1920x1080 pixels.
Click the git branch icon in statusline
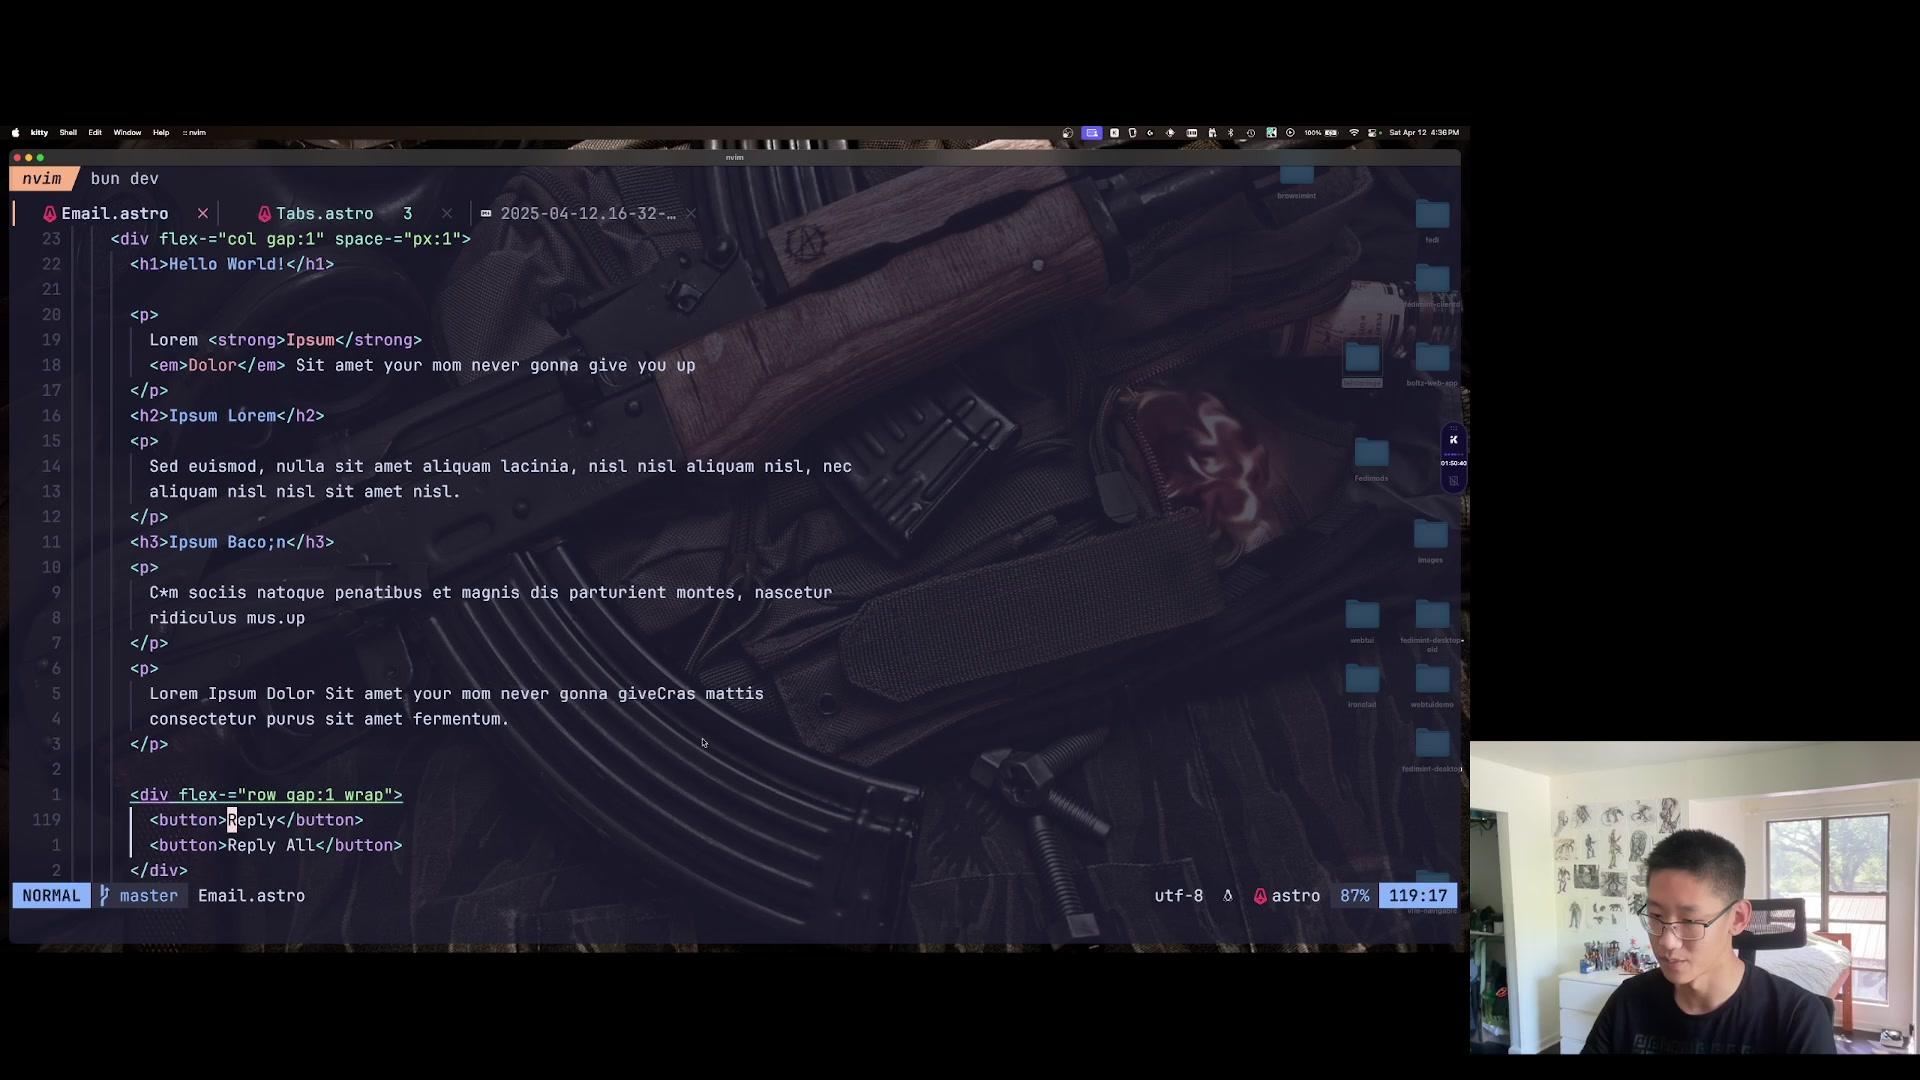(x=104, y=896)
